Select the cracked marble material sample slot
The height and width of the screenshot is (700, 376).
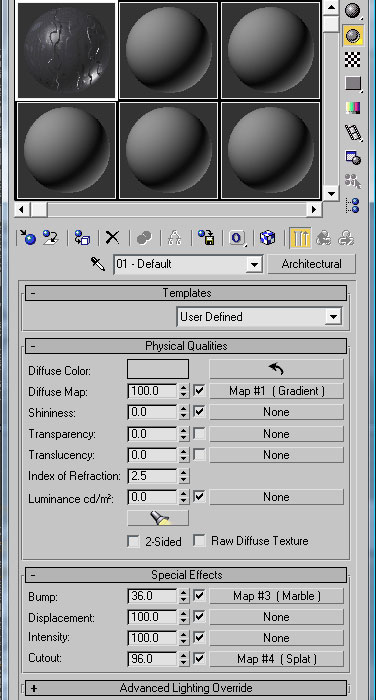pos(67,50)
